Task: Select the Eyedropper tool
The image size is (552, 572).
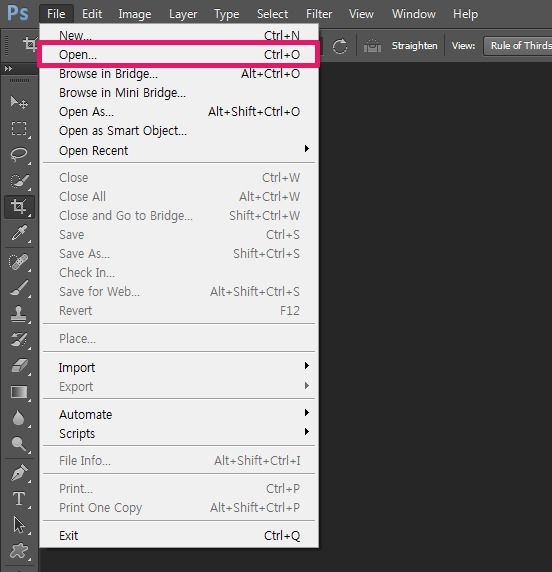Action: click(19, 233)
